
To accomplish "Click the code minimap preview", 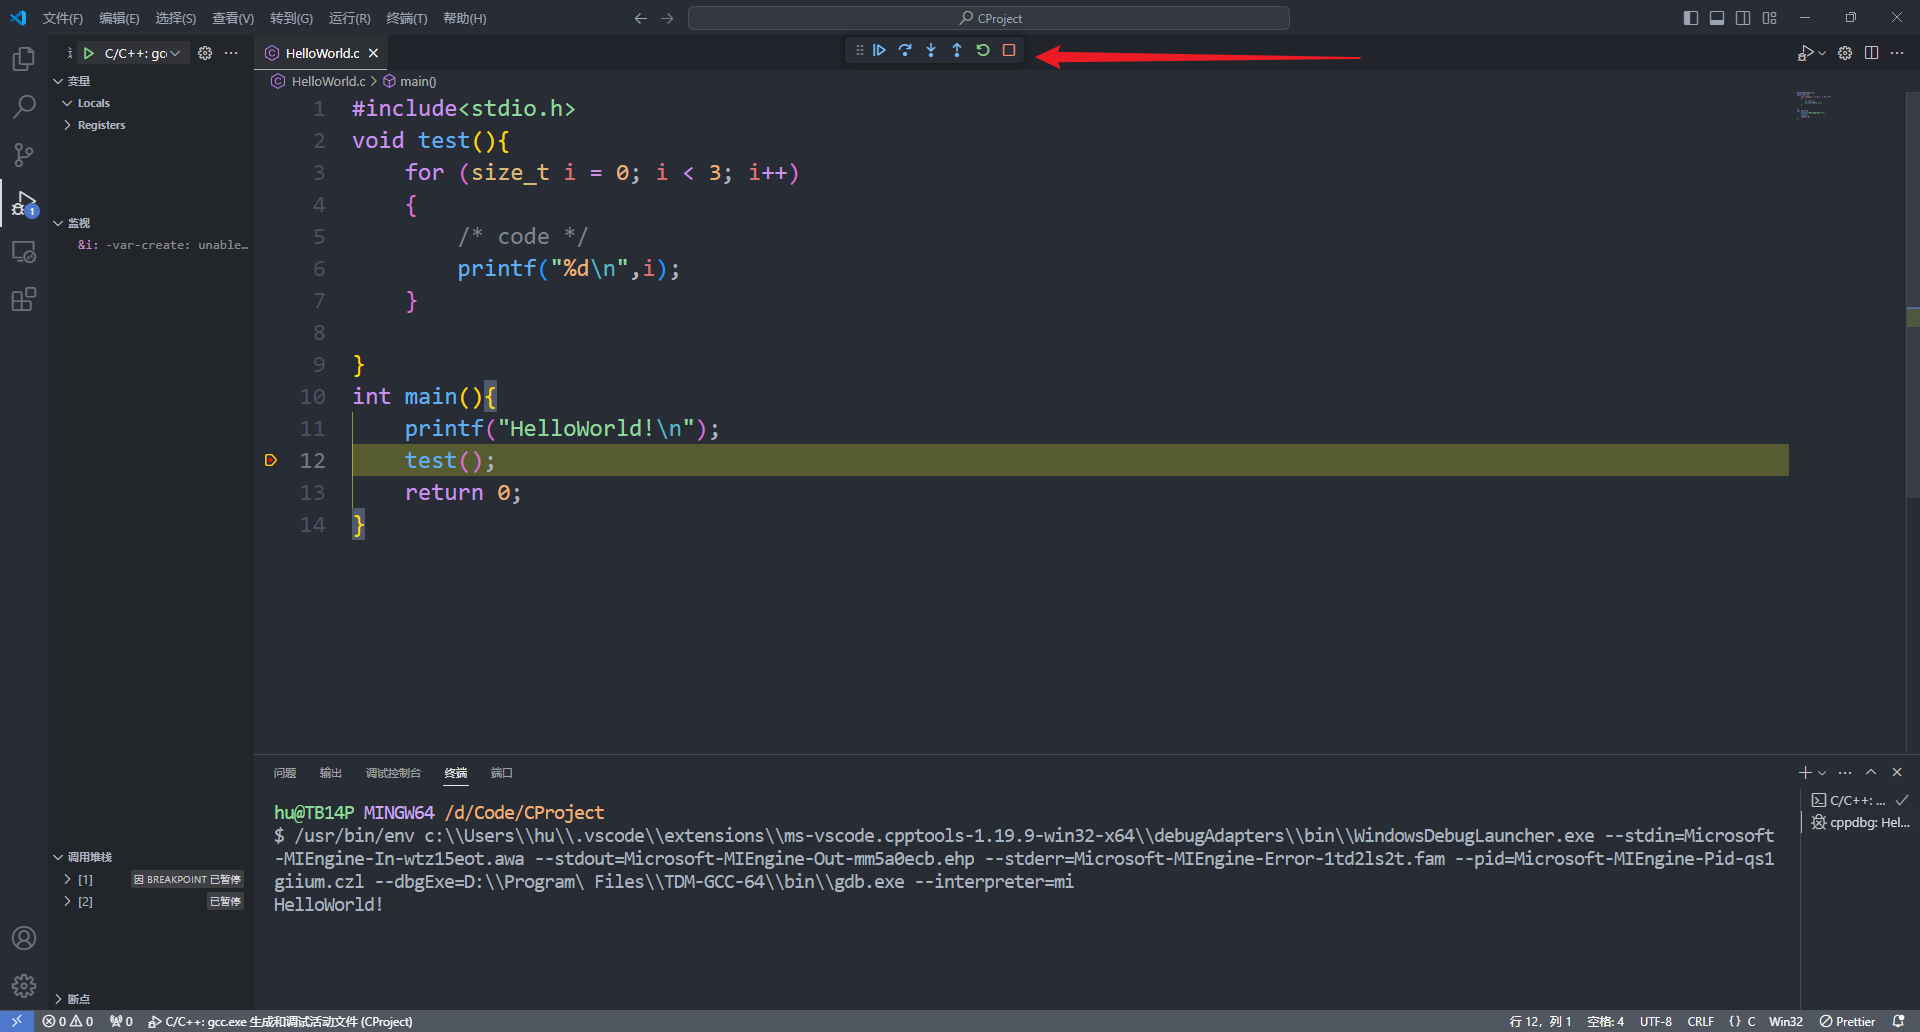I will point(1813,104).
